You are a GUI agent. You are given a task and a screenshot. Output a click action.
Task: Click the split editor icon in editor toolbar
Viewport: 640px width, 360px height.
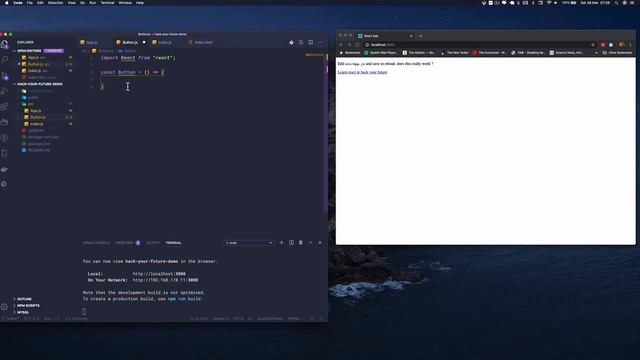[x=311, y=42]
